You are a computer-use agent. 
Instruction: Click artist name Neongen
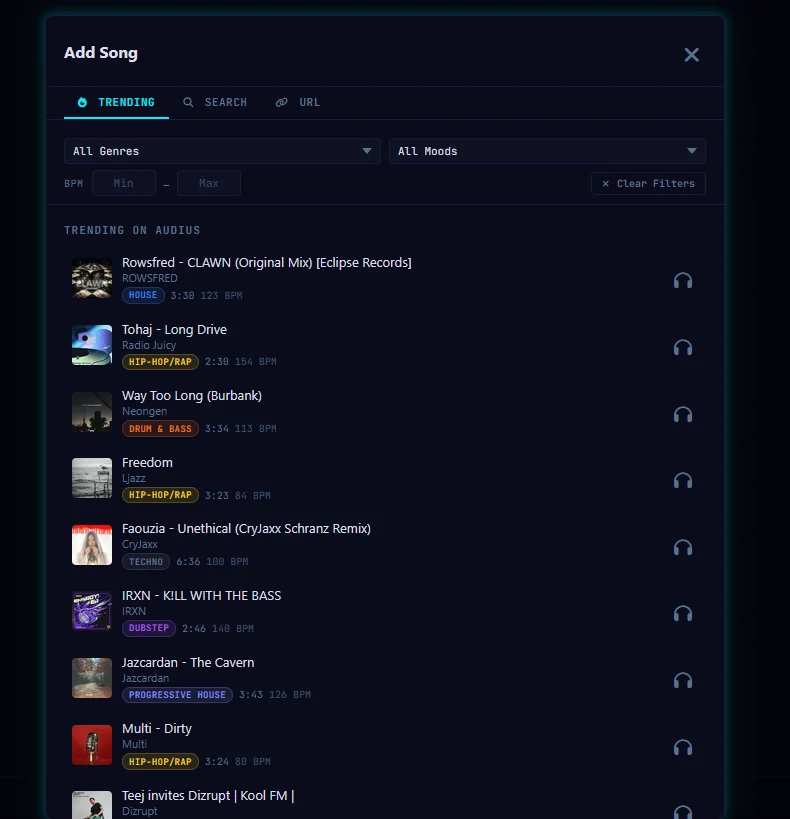[145, 412]
